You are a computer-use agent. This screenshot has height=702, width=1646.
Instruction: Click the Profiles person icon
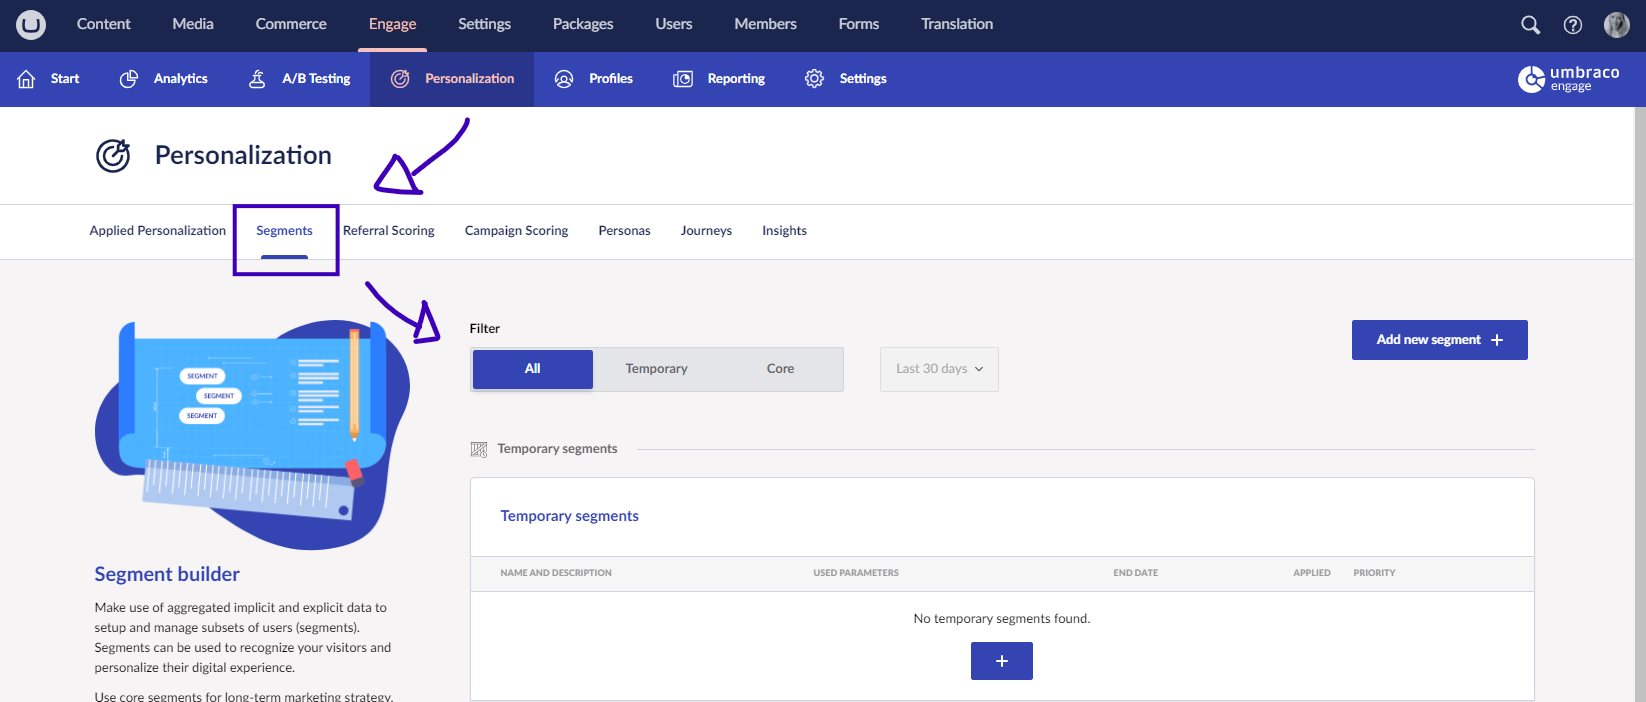click(564, 79)
